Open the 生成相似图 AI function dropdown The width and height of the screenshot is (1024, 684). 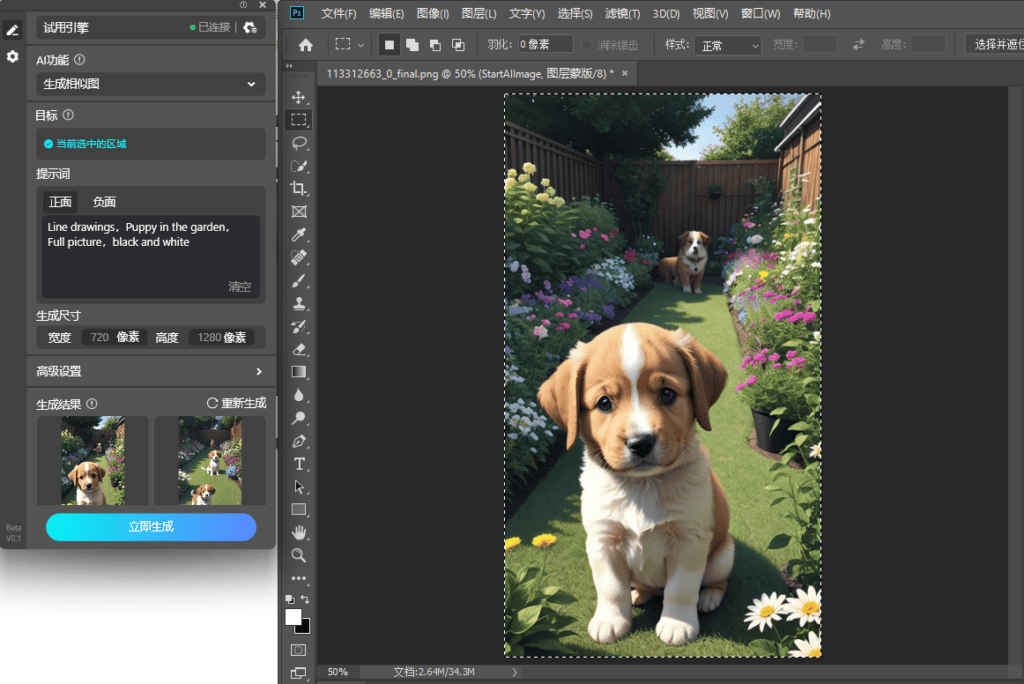150,84
